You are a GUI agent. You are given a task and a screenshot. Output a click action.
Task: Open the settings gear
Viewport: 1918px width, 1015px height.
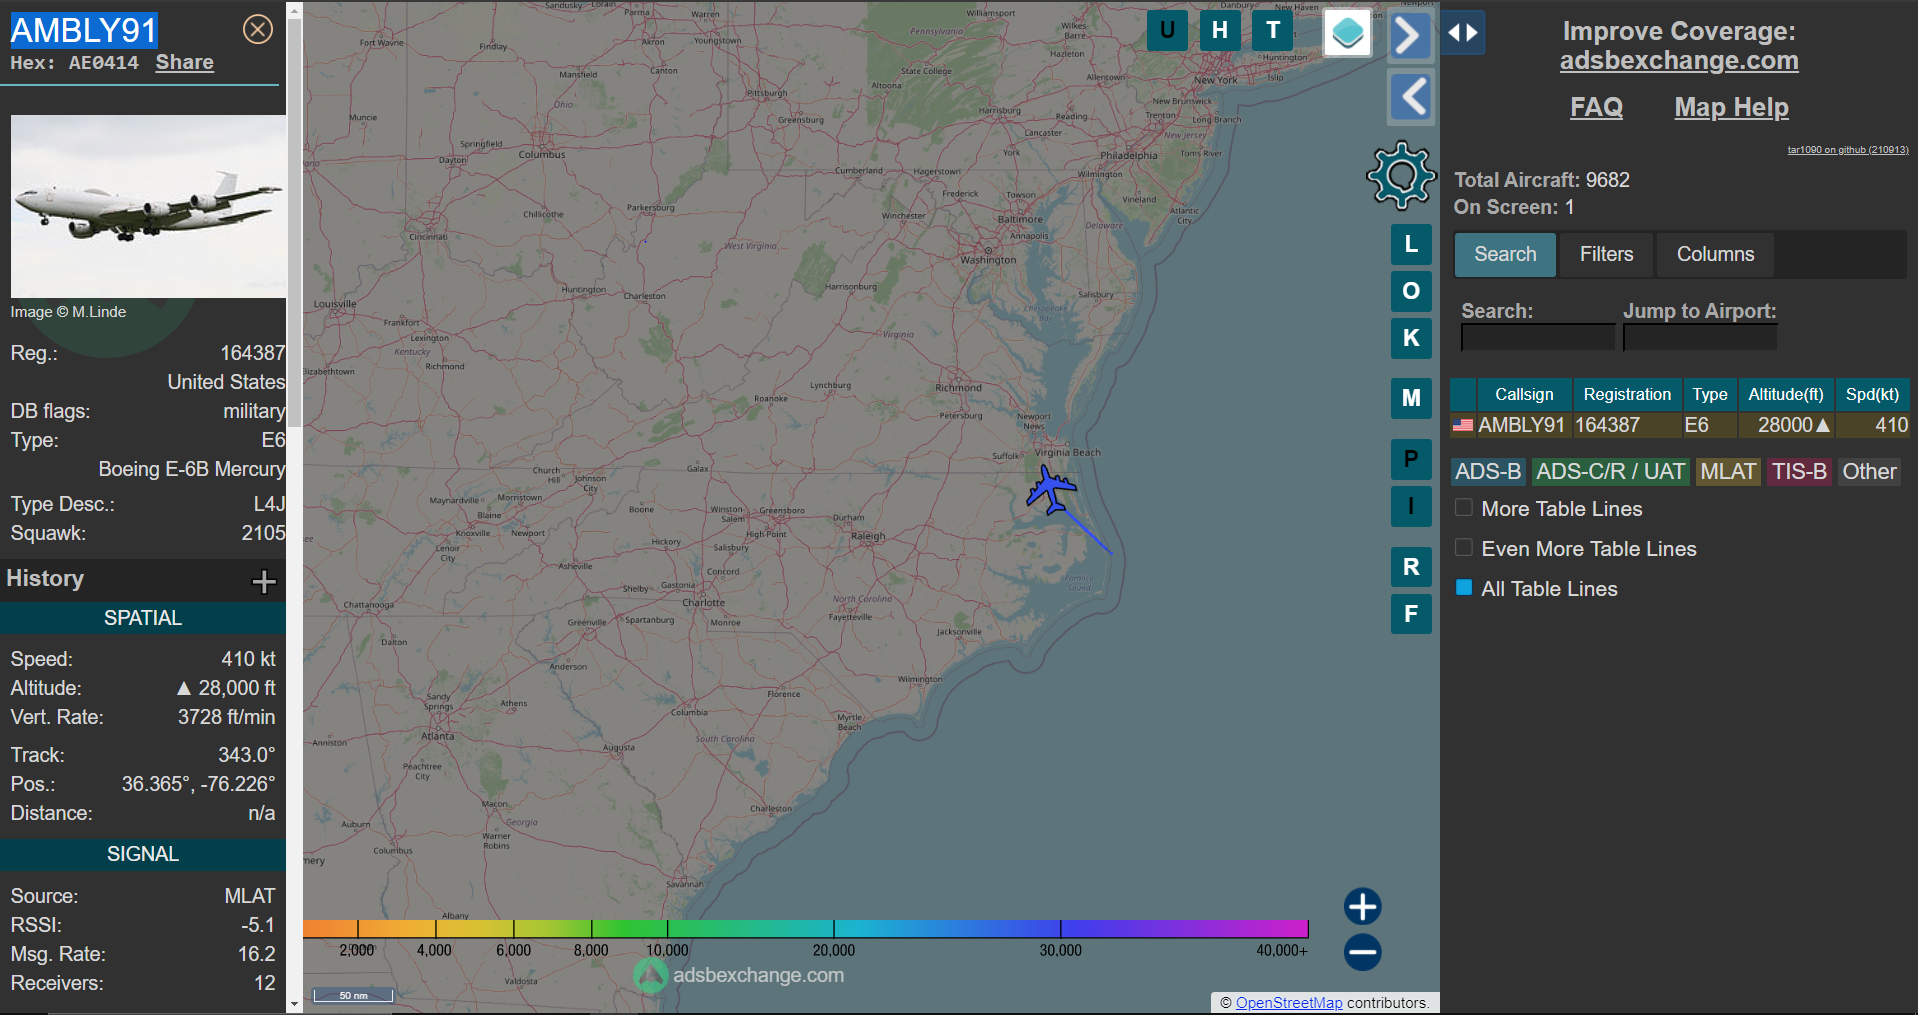1401,176
